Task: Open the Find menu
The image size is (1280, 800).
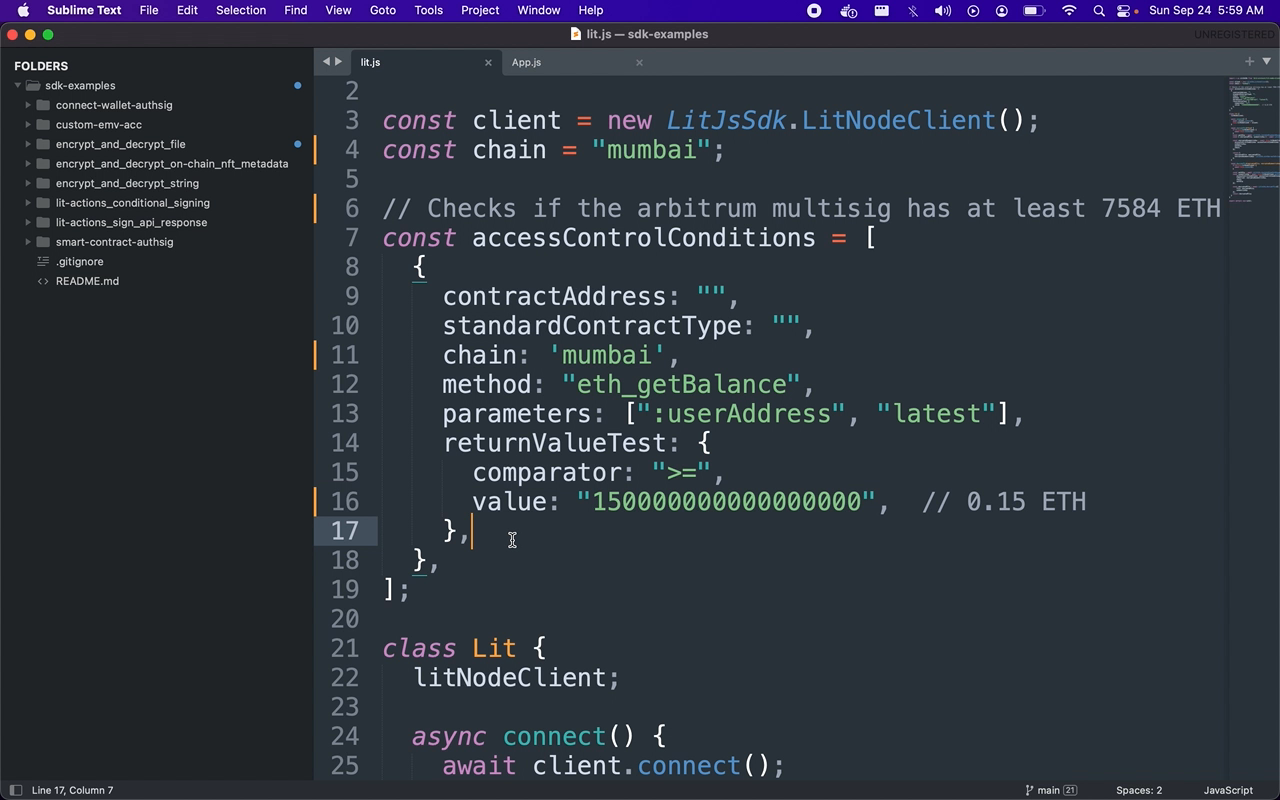Action: coord(296,10)
